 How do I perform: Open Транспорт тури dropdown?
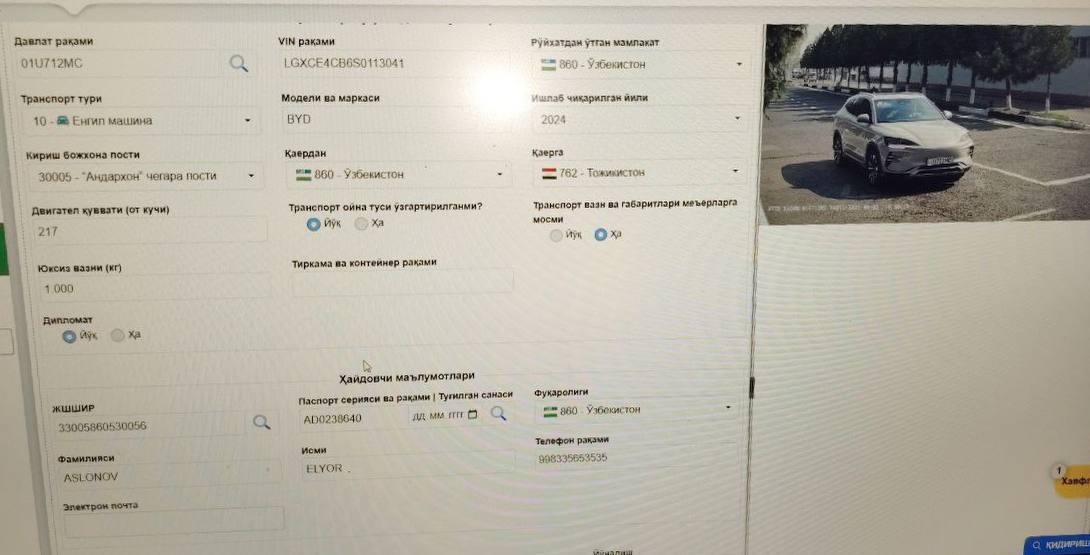tap(142, 121)
